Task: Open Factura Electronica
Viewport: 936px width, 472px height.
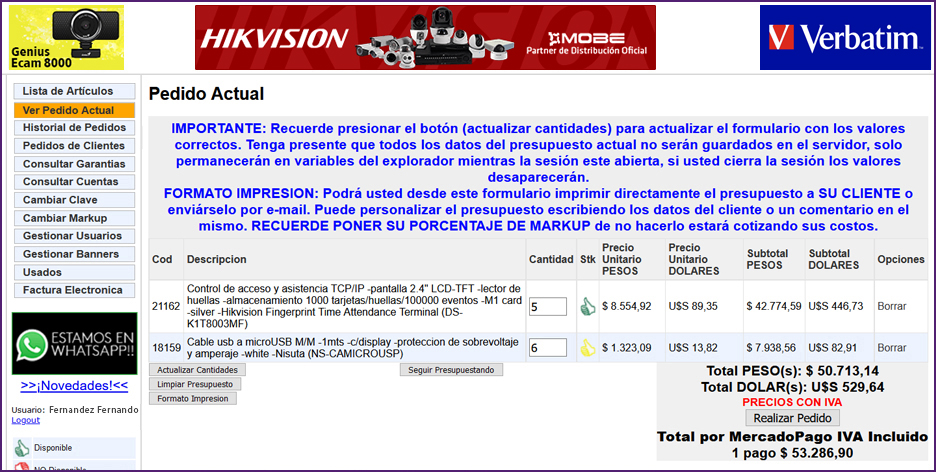Action: click(x=75, y=290)
